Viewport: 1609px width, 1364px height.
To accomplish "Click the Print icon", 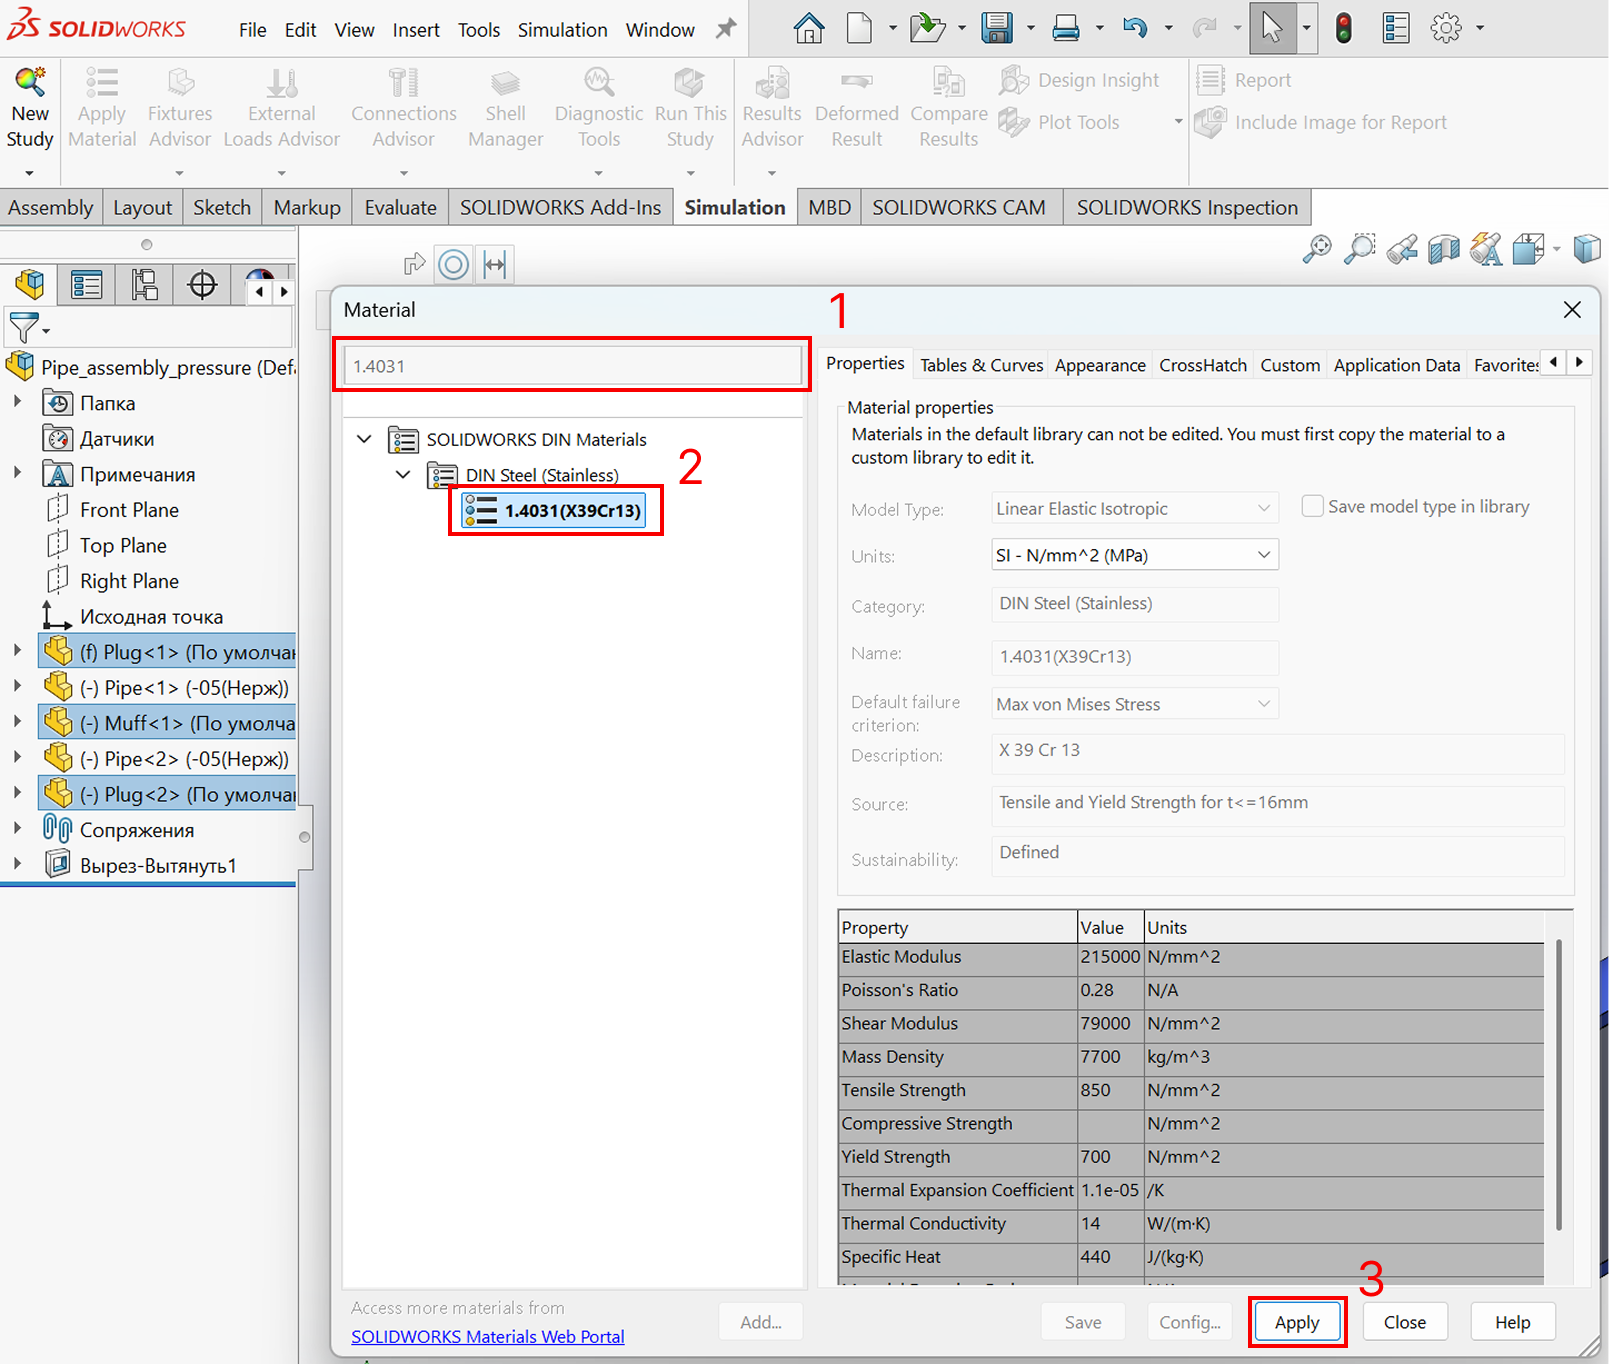I will [x=1066, y=28].
